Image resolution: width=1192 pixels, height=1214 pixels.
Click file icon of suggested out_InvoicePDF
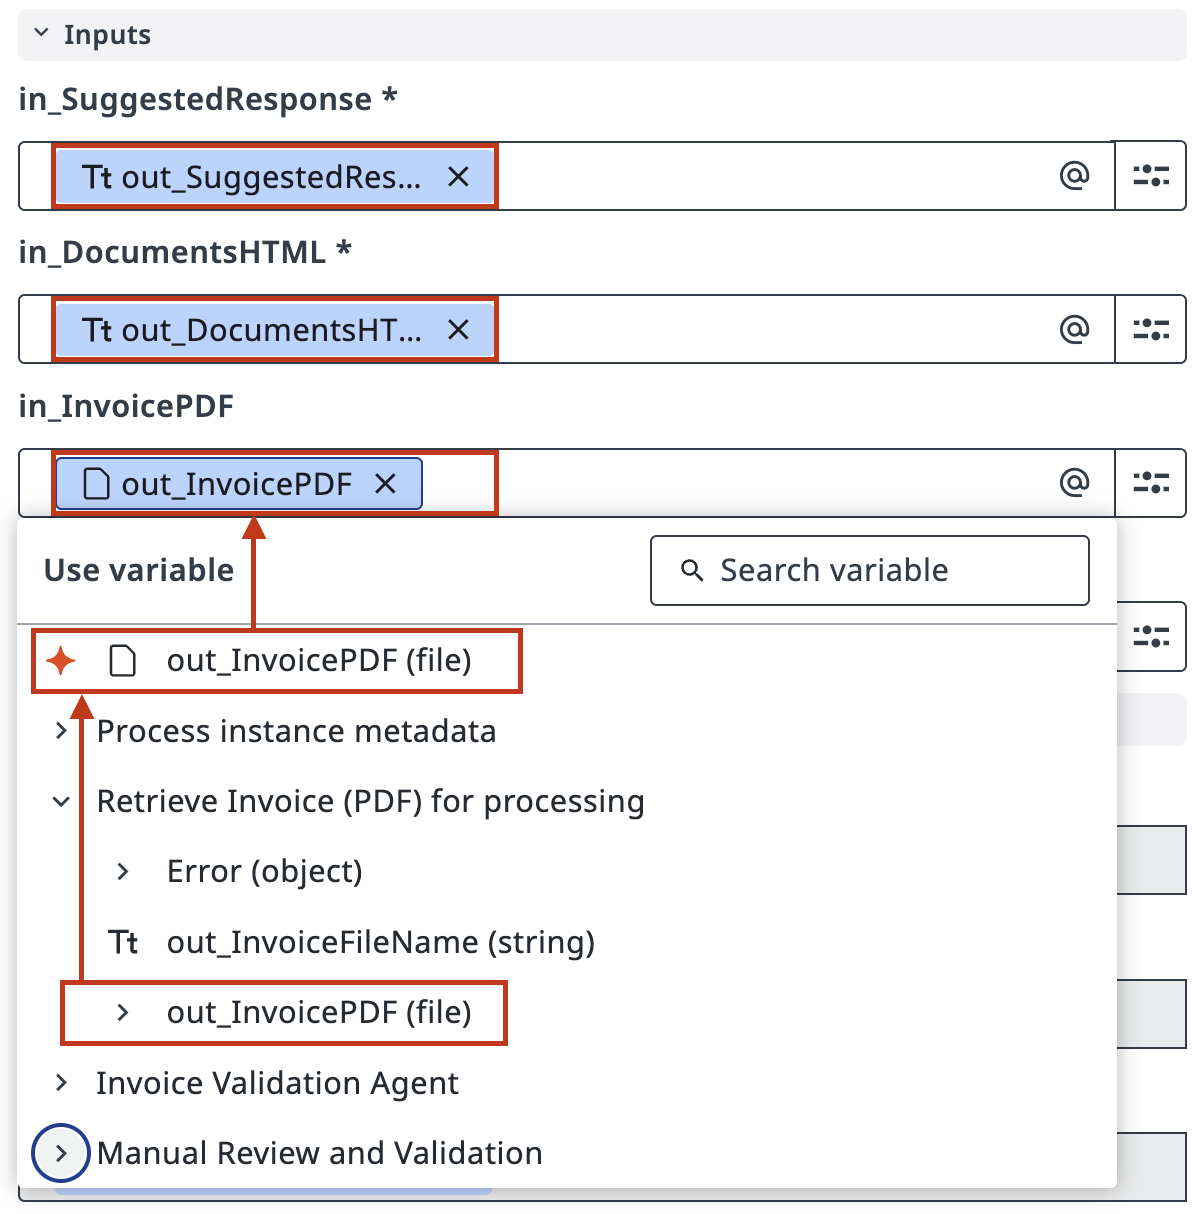[122, 660]
